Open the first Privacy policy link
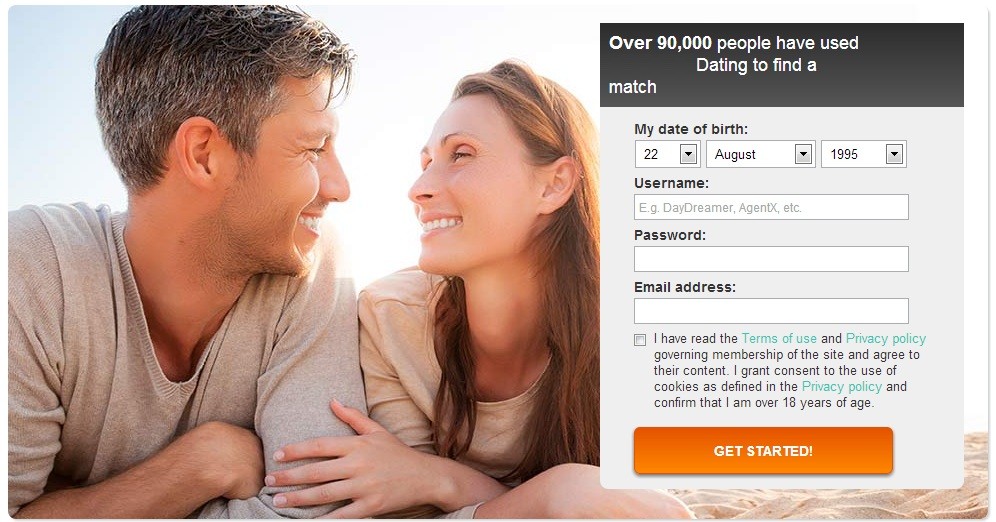Image resolution: width=996 pixels, height=522 pixels. 886,338
